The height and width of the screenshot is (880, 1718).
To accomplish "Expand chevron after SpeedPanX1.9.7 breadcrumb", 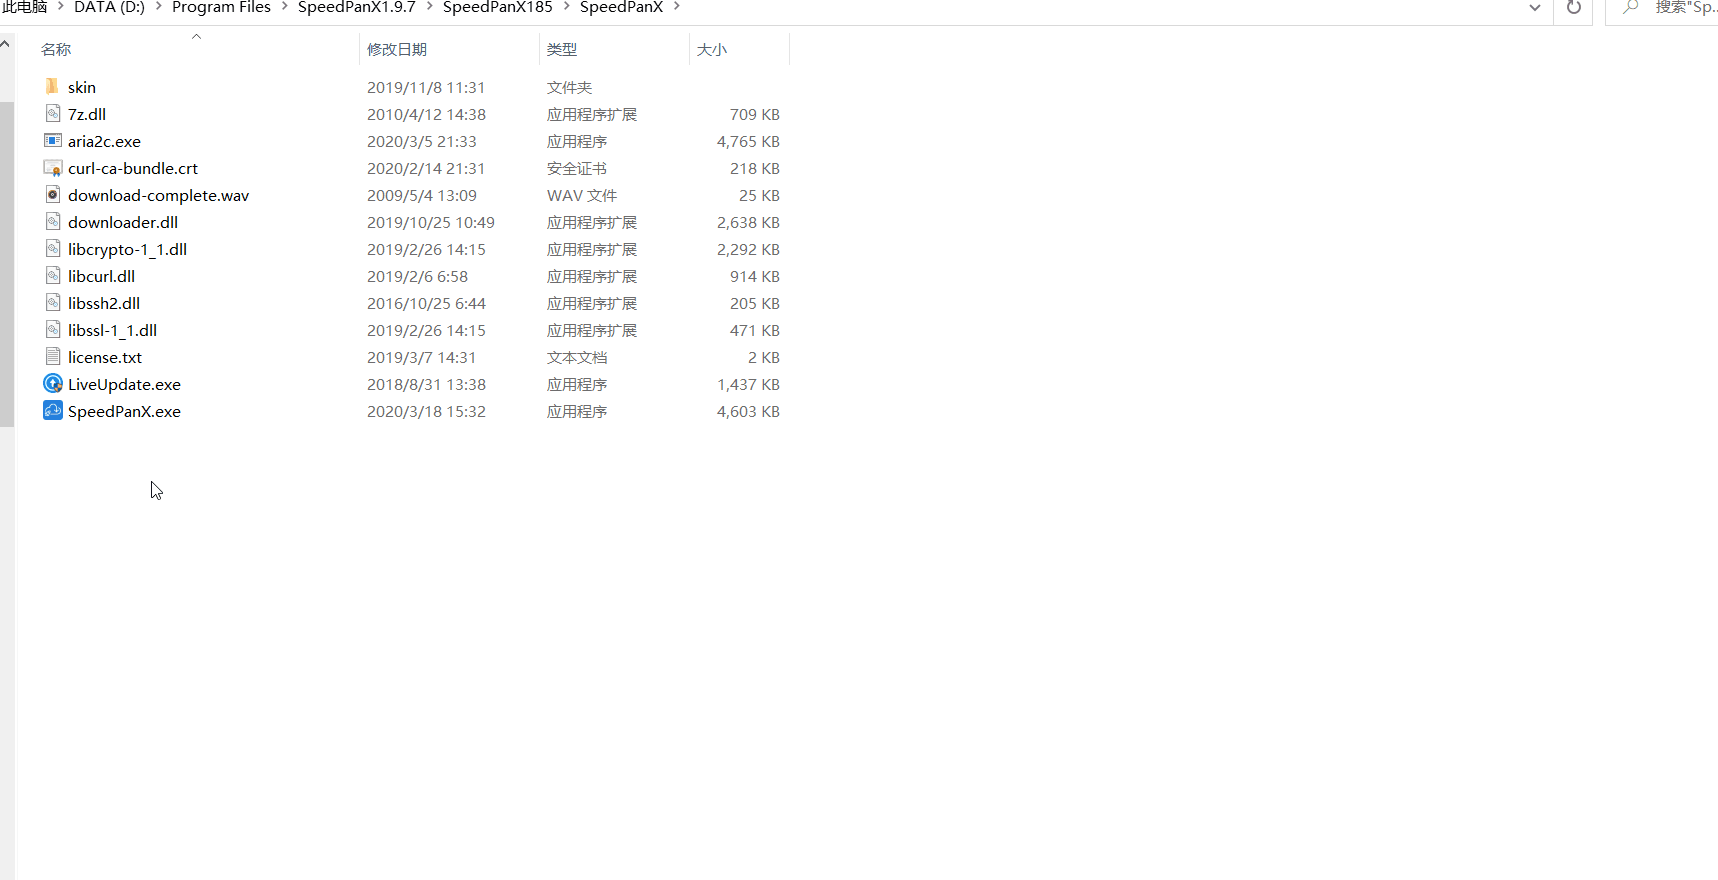I will (429, 6).
